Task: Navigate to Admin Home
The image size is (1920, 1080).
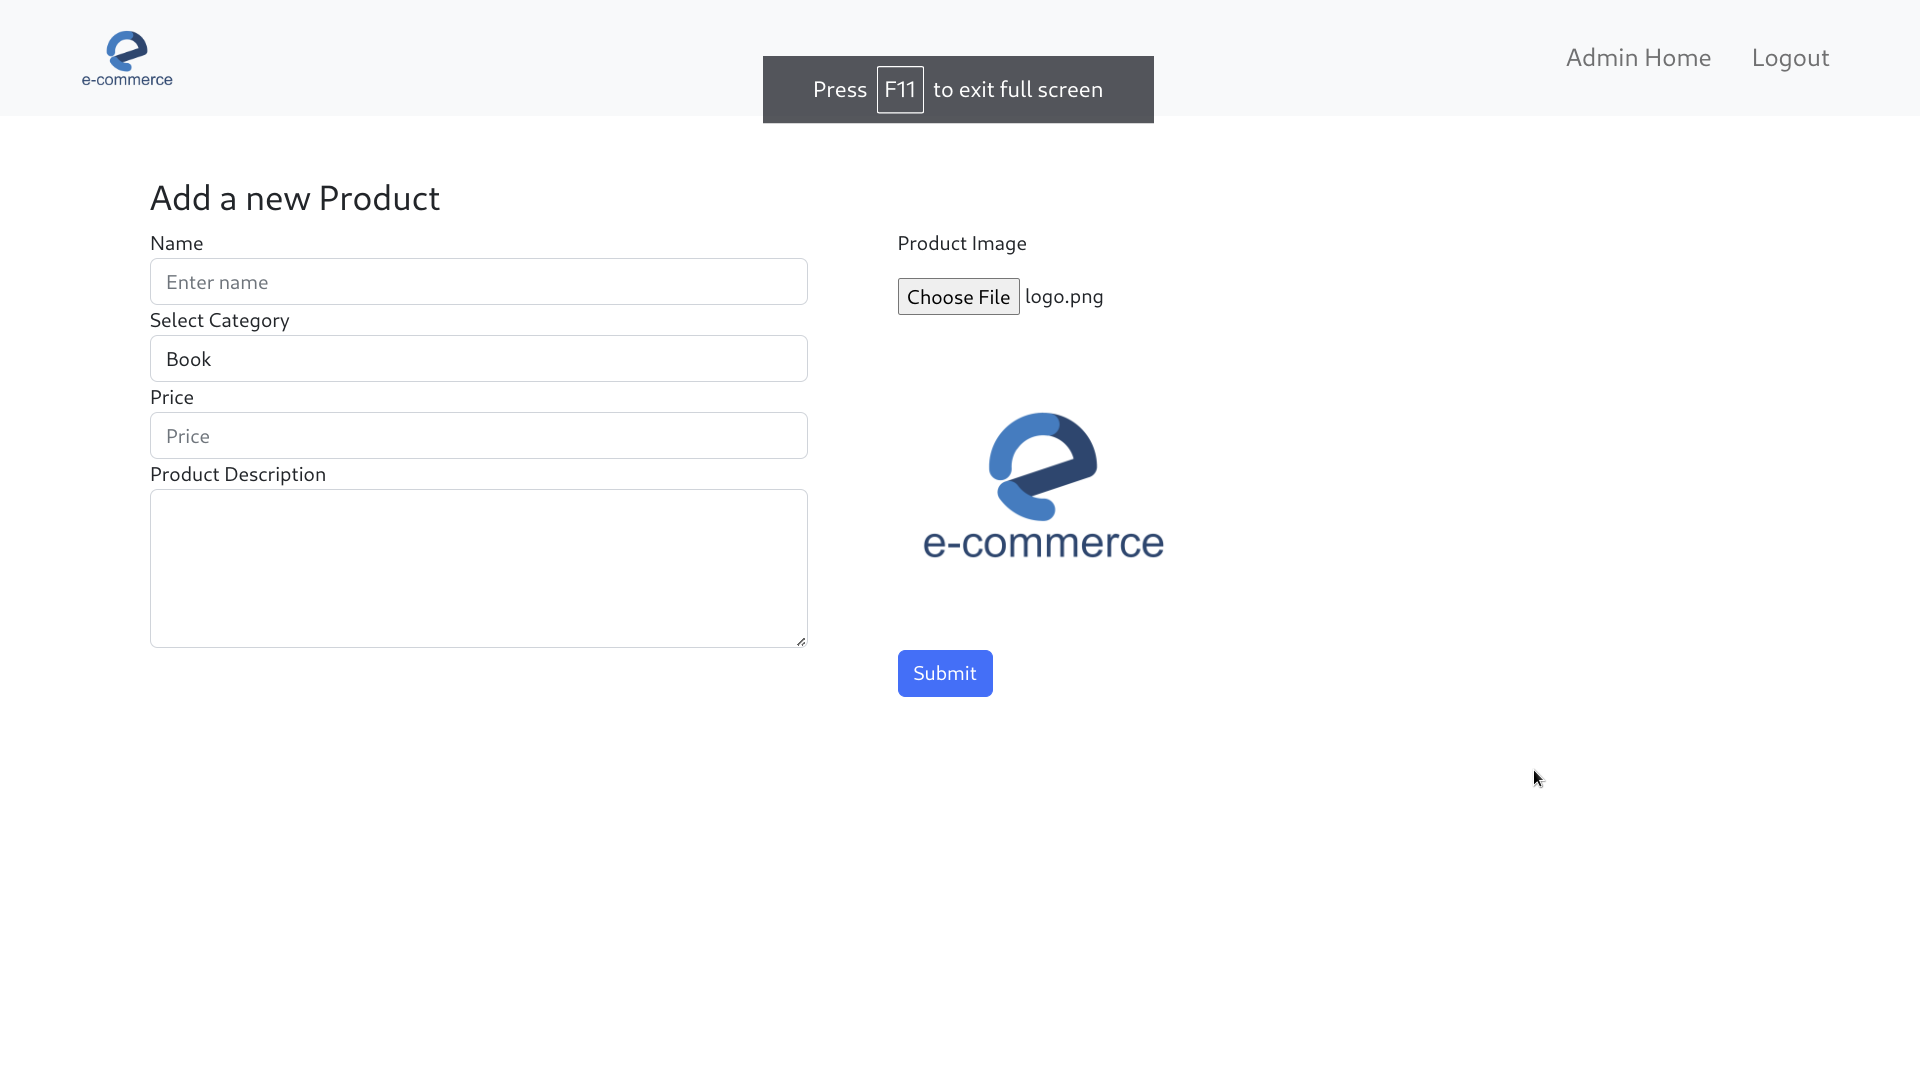Action: click(x=1638, y=57)
